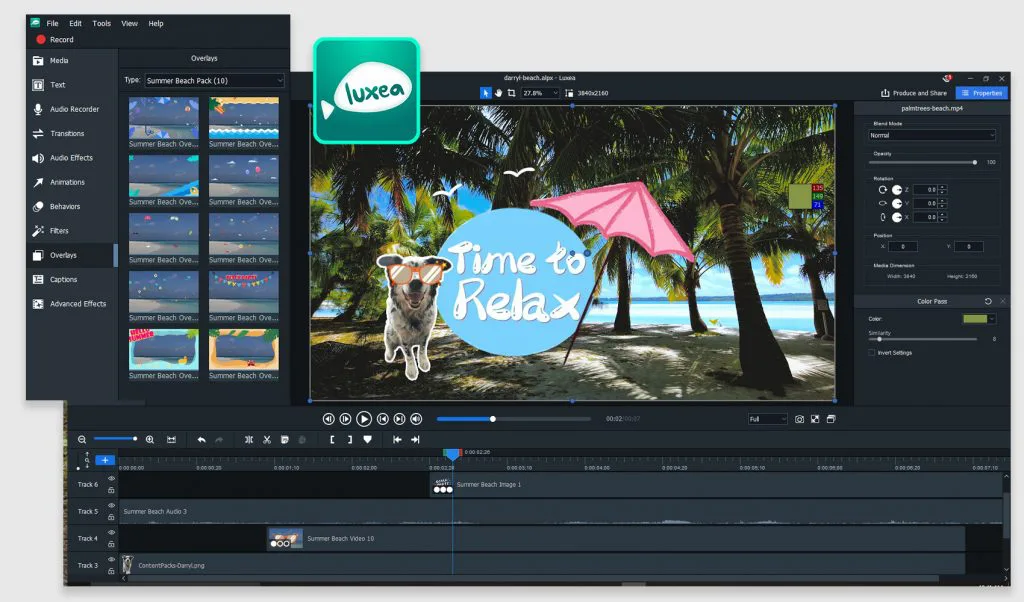
Task: Split clip at playhead
Action: click(249, 439)
